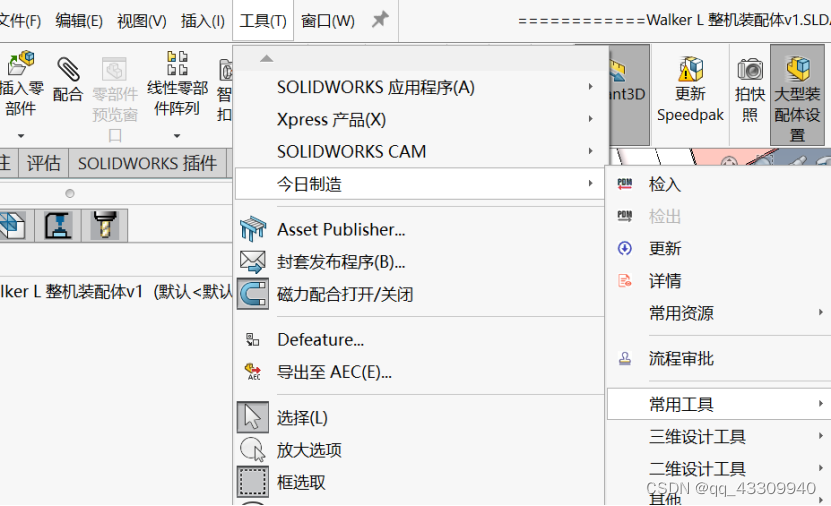Click the 流程审批 stamp icon

tap(625, 359)
